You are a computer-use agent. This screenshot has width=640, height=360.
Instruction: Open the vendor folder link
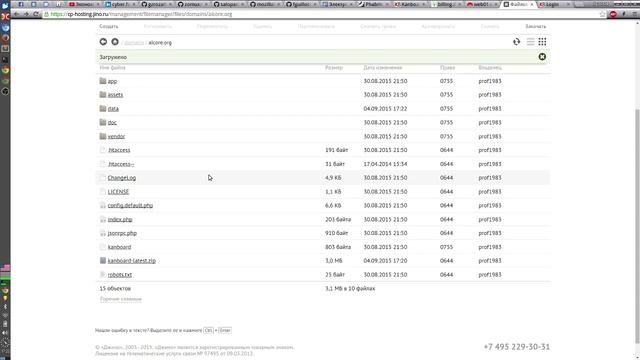[116, 136]
